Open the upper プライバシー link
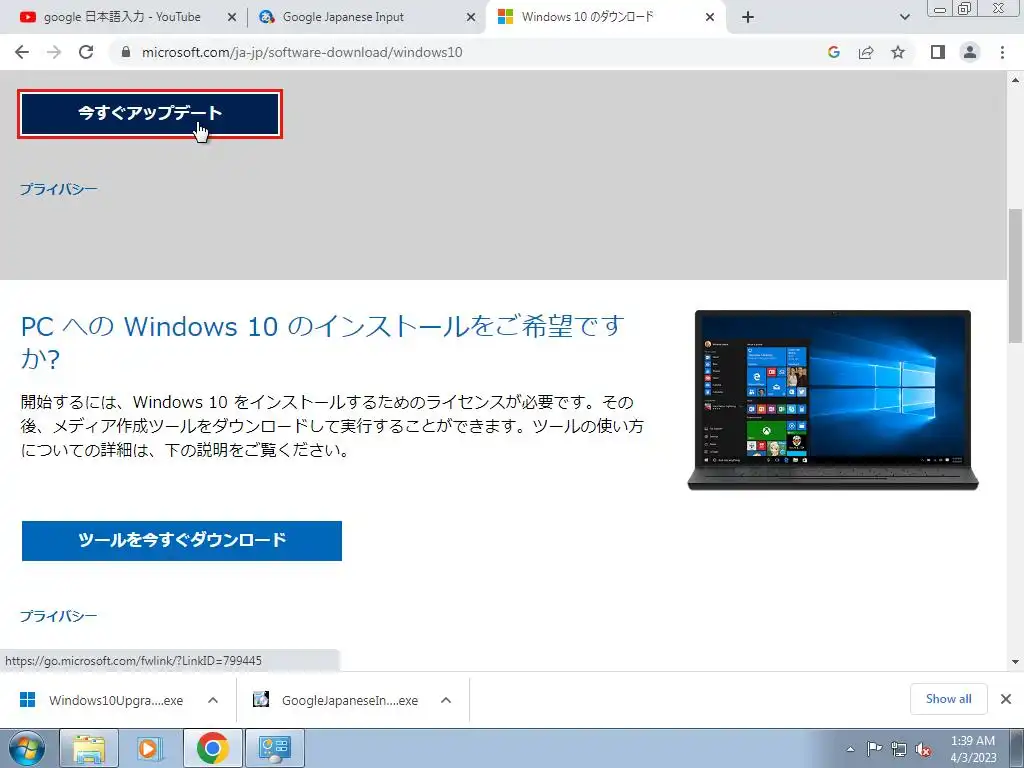1024x768 pixels. point(59,189)
